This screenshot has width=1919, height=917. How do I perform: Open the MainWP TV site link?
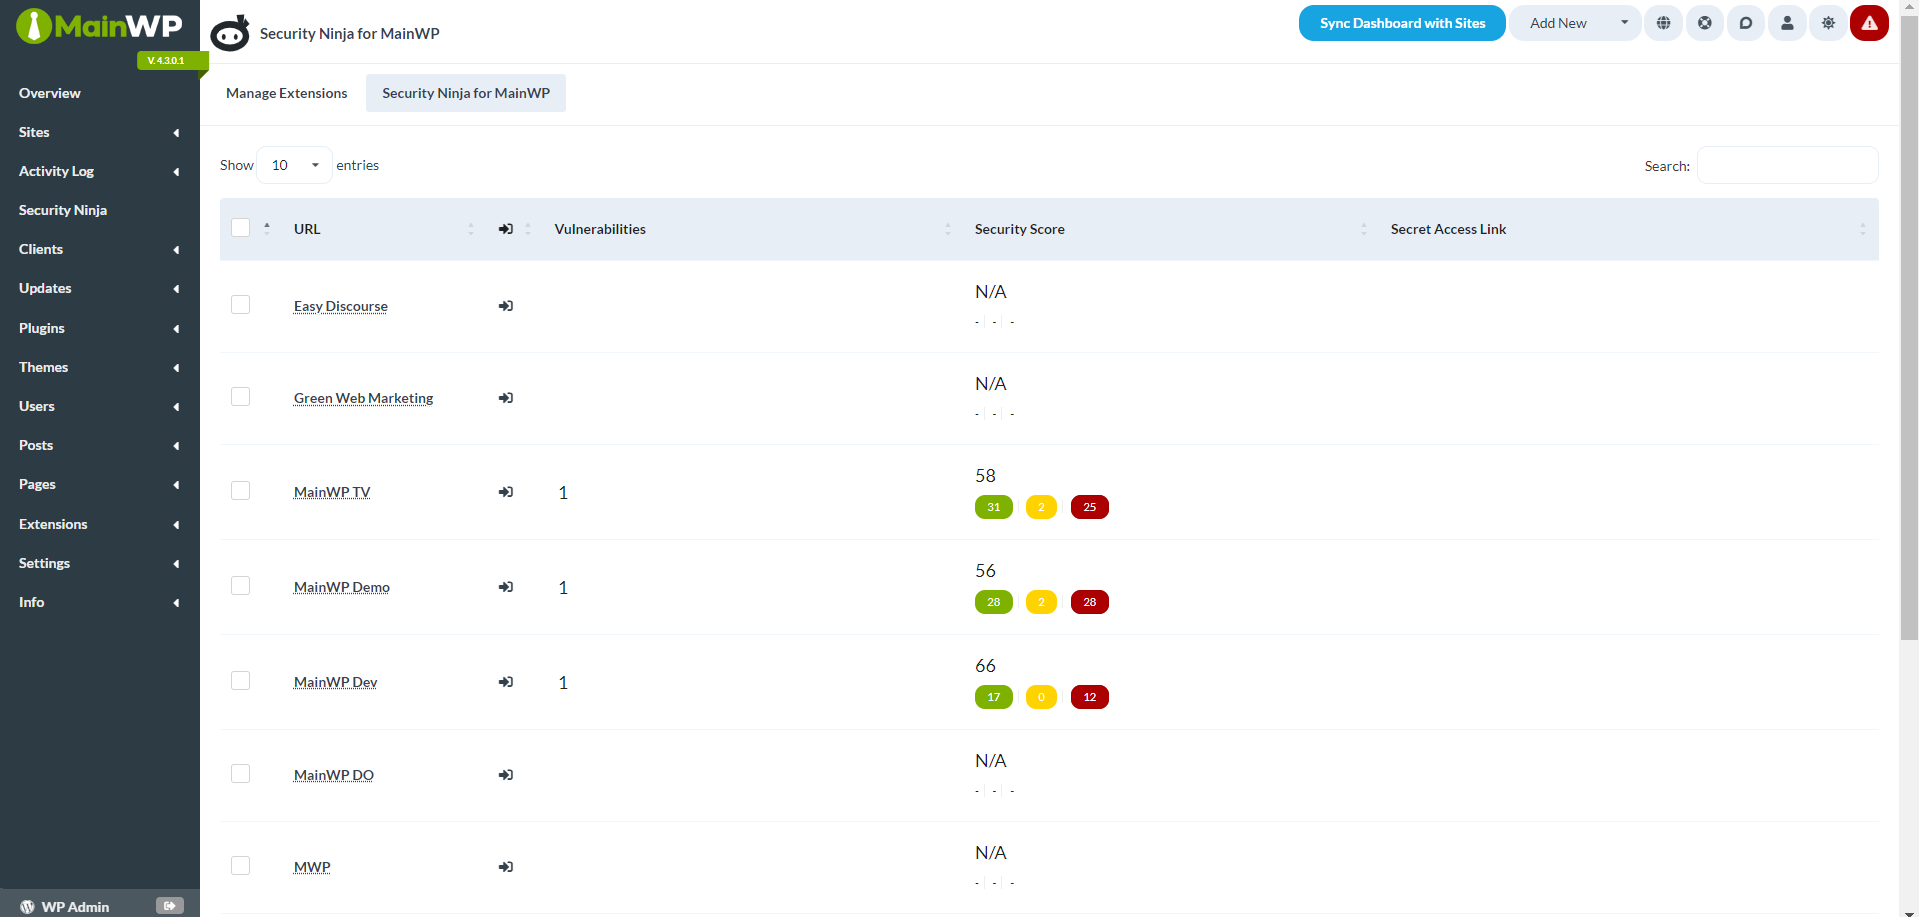click(x=332, y=492)
